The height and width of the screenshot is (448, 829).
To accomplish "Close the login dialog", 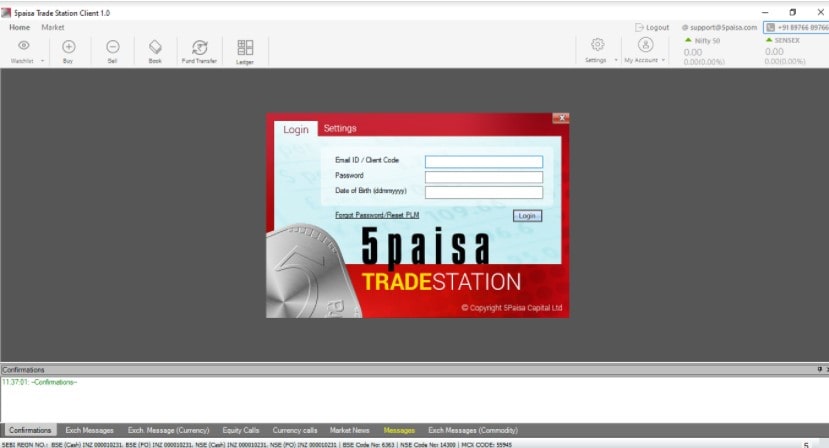I will (560, 118).
